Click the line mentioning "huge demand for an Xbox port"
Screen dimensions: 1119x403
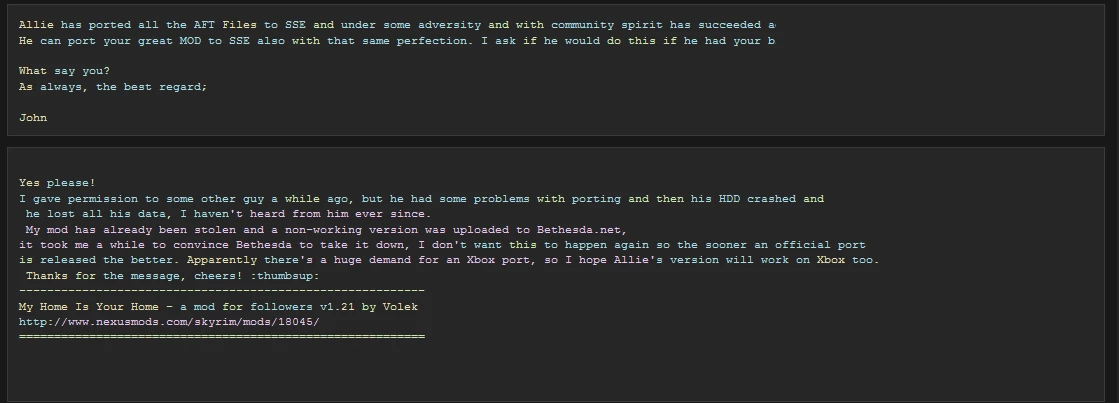pyautogui.click(x=449, y=260)
